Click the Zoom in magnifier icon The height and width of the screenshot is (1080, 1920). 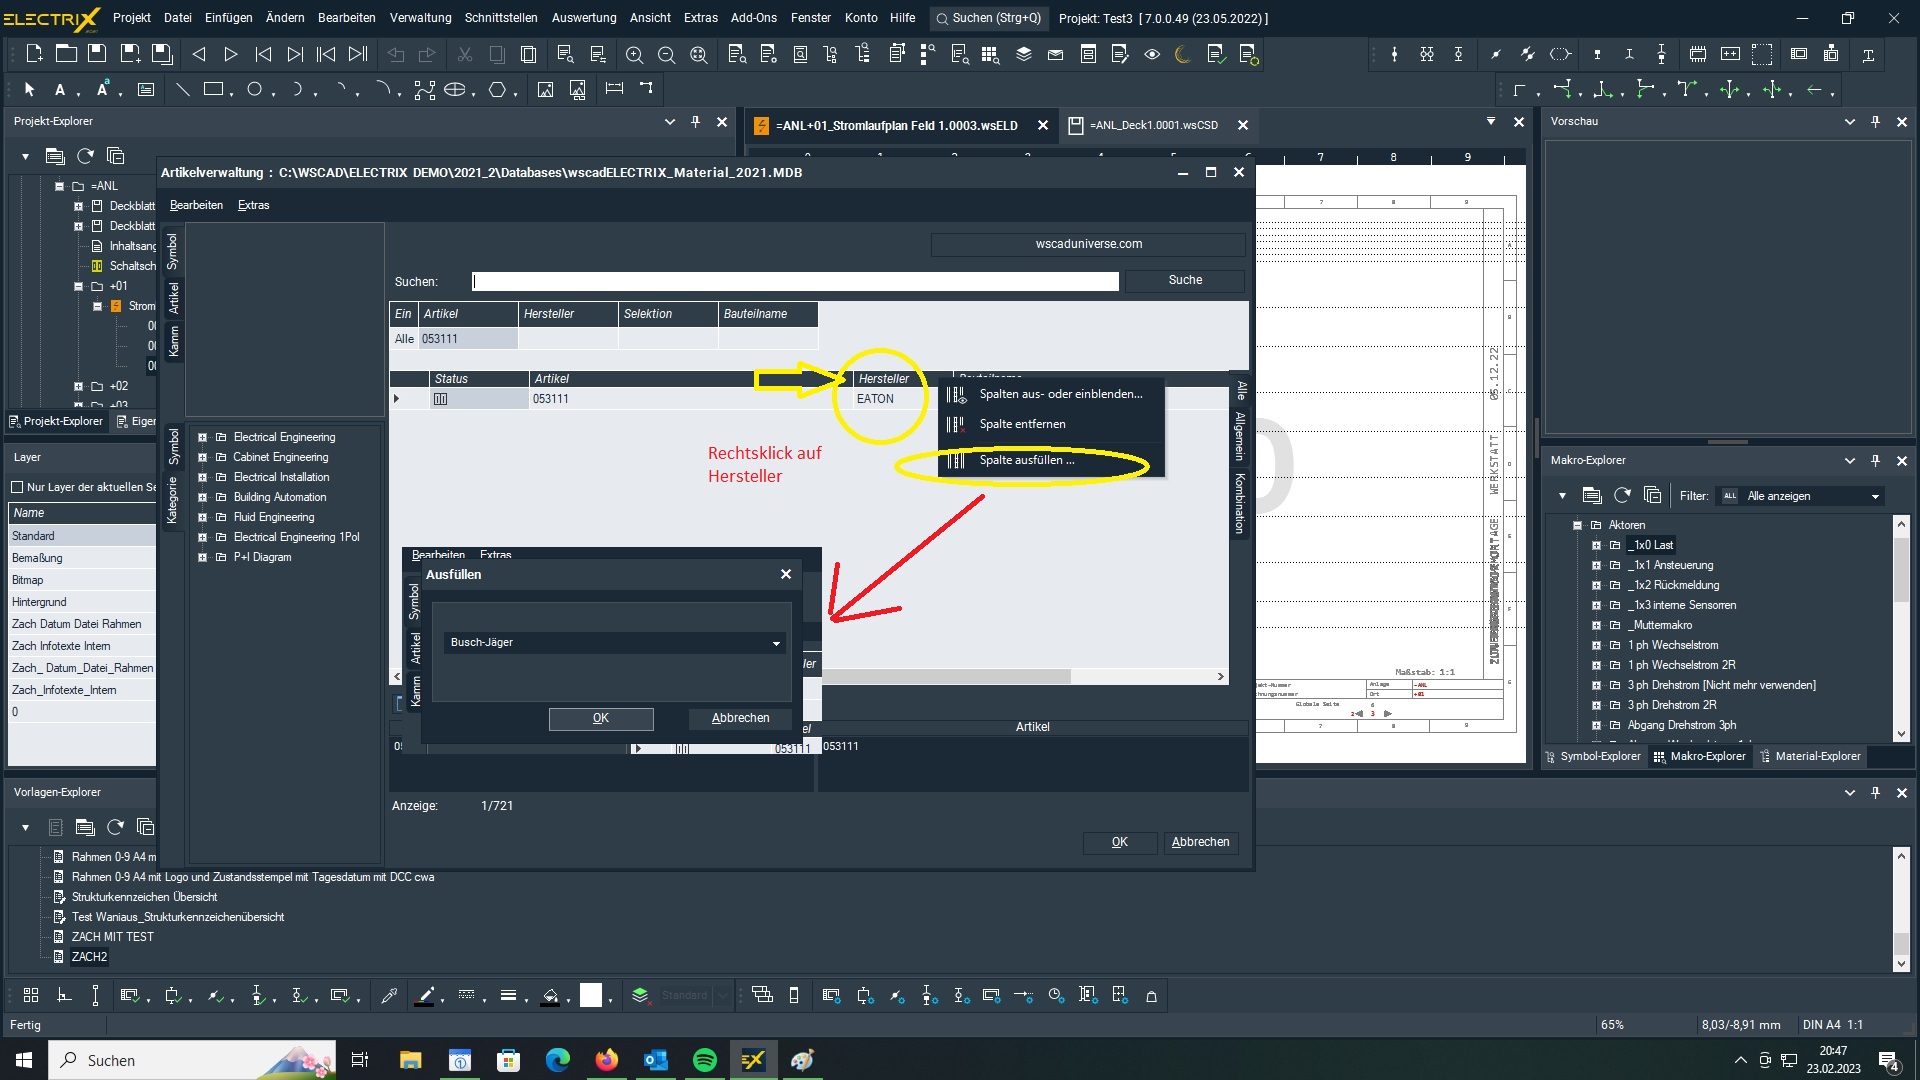pos(634,54)
